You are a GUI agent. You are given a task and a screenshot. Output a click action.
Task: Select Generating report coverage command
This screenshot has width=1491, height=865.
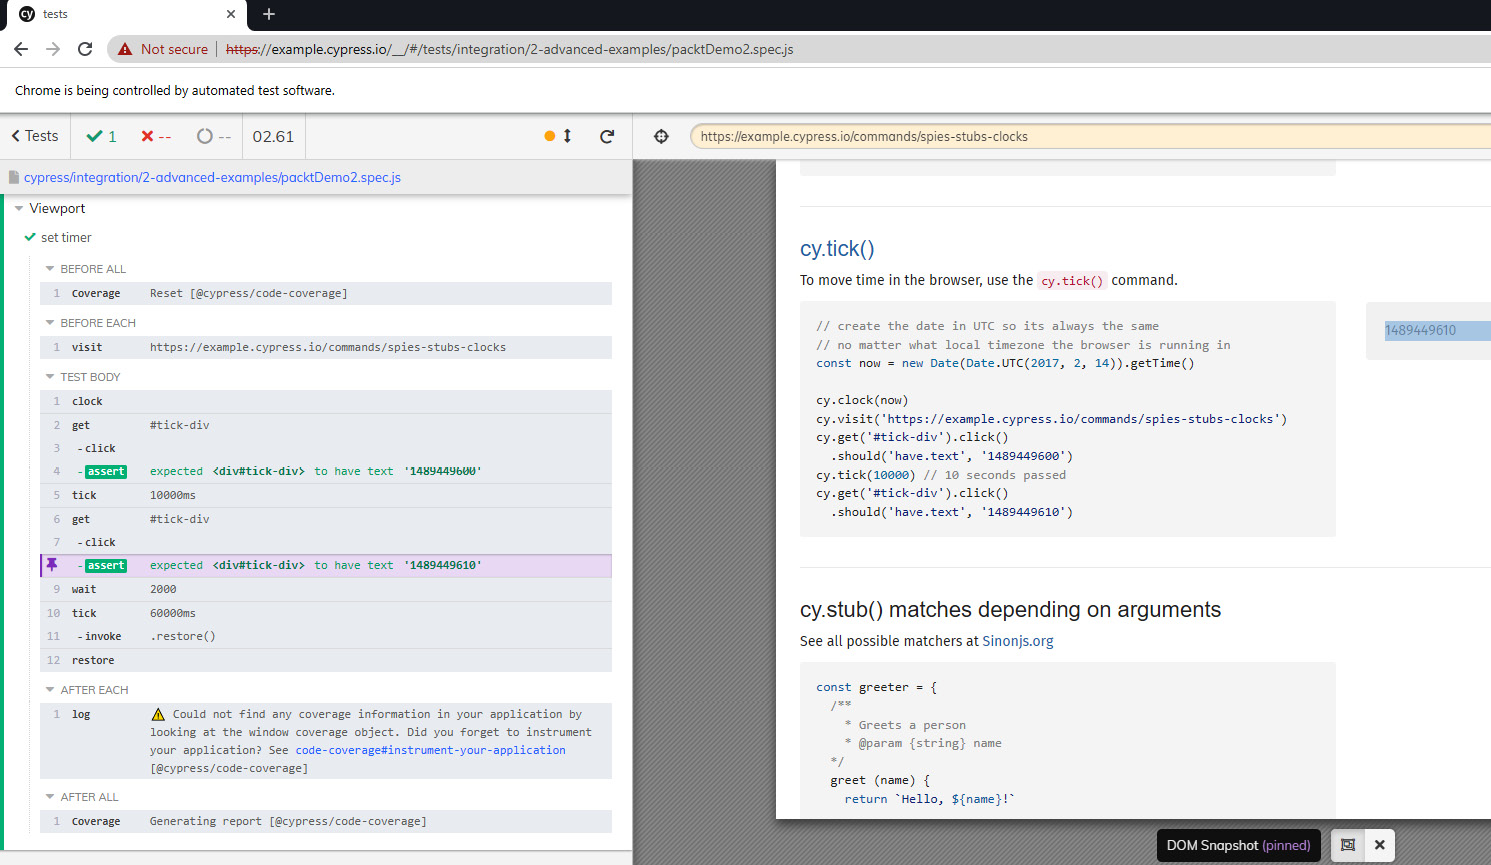(326, 821)
